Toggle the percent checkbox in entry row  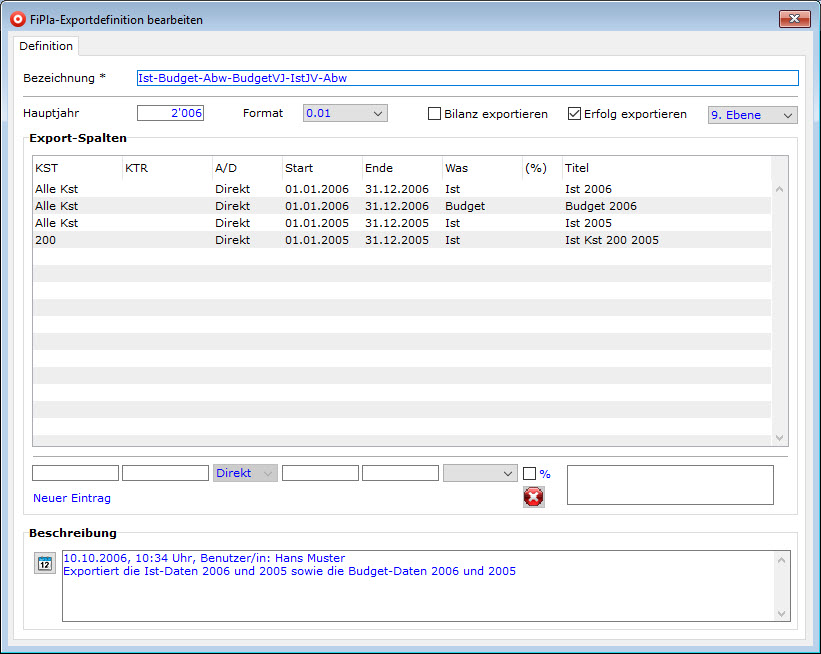tap(530, 474)
